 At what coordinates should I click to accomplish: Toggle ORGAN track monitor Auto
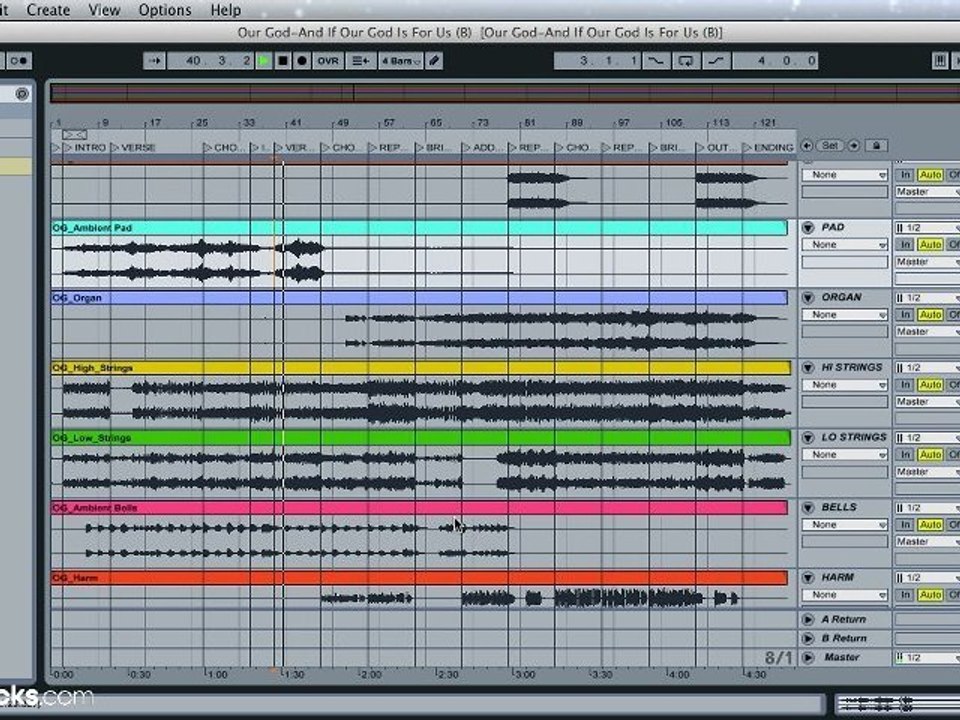pos(930,315)
